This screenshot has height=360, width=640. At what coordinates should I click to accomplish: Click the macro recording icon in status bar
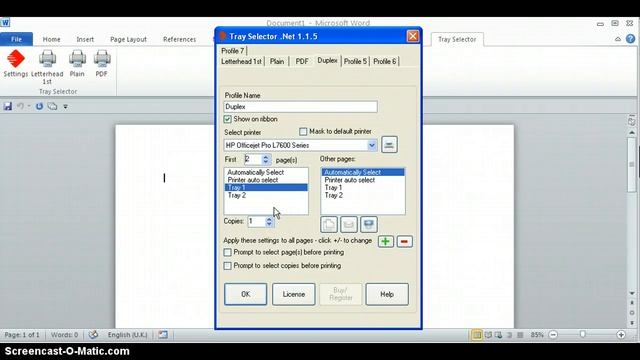163,335
